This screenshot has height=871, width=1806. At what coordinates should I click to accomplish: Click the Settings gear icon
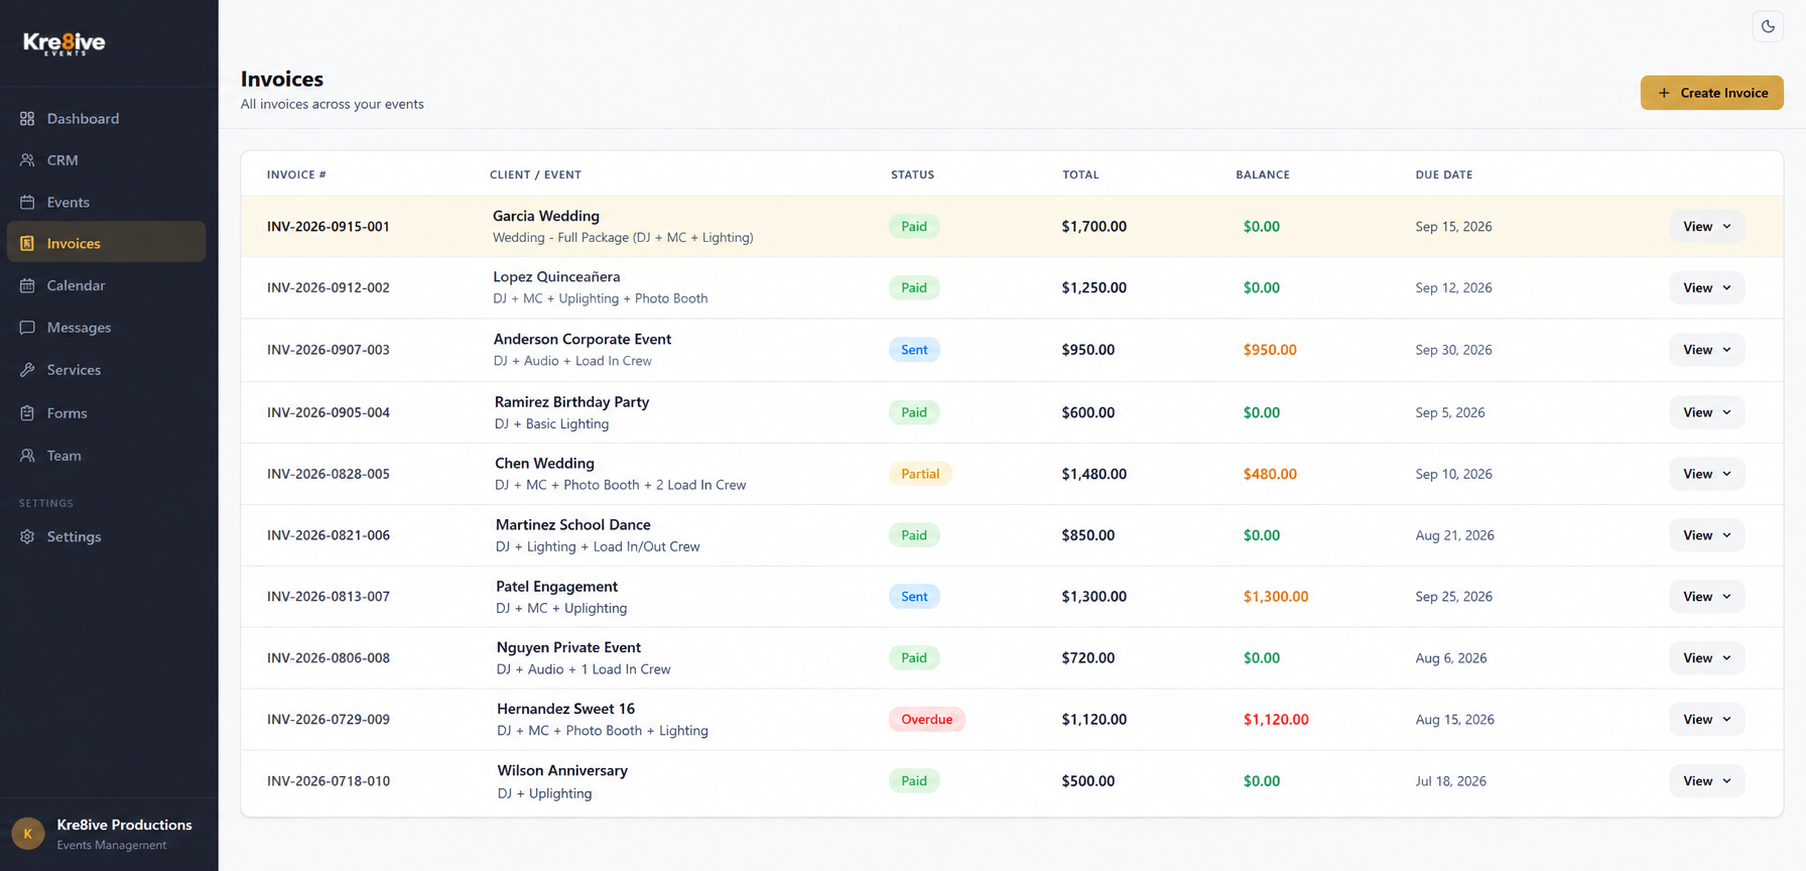click(x=27, y=537)
